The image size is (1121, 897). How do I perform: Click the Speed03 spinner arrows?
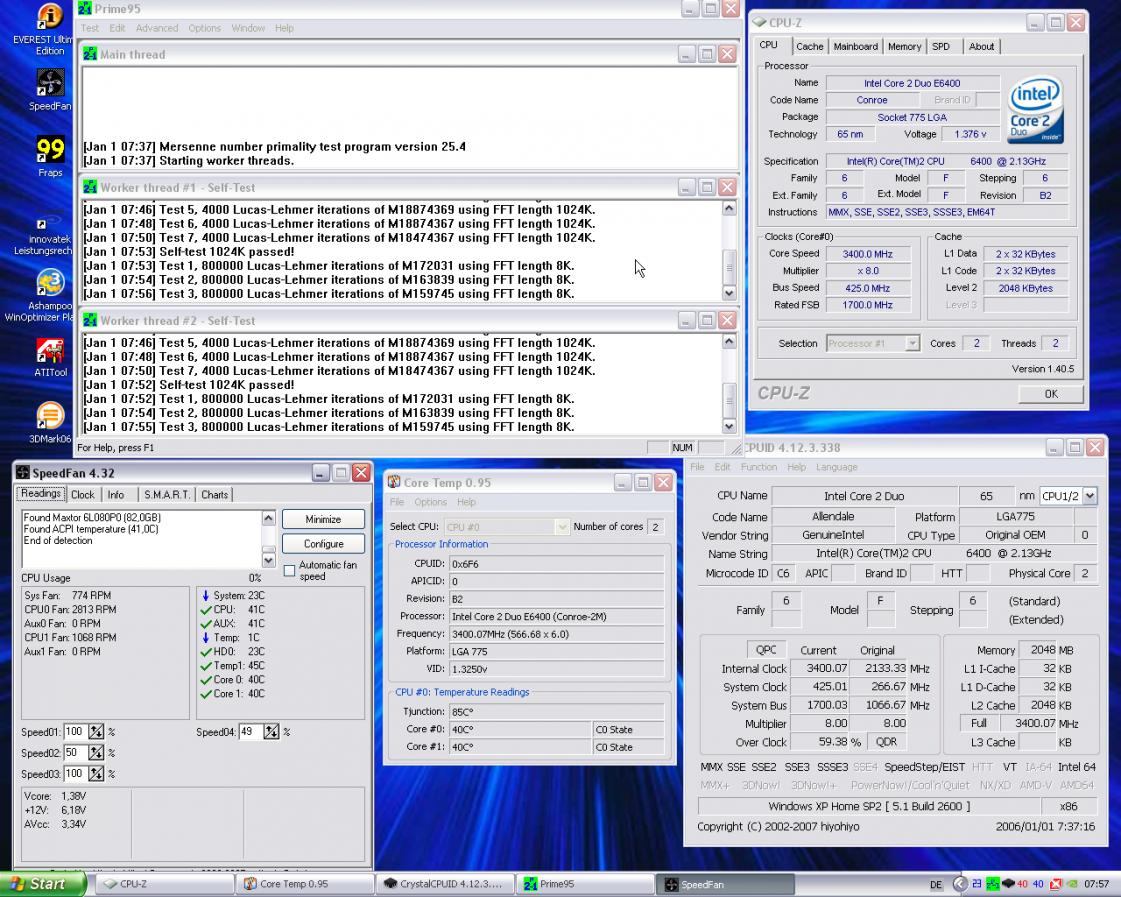tap(96, 773)
